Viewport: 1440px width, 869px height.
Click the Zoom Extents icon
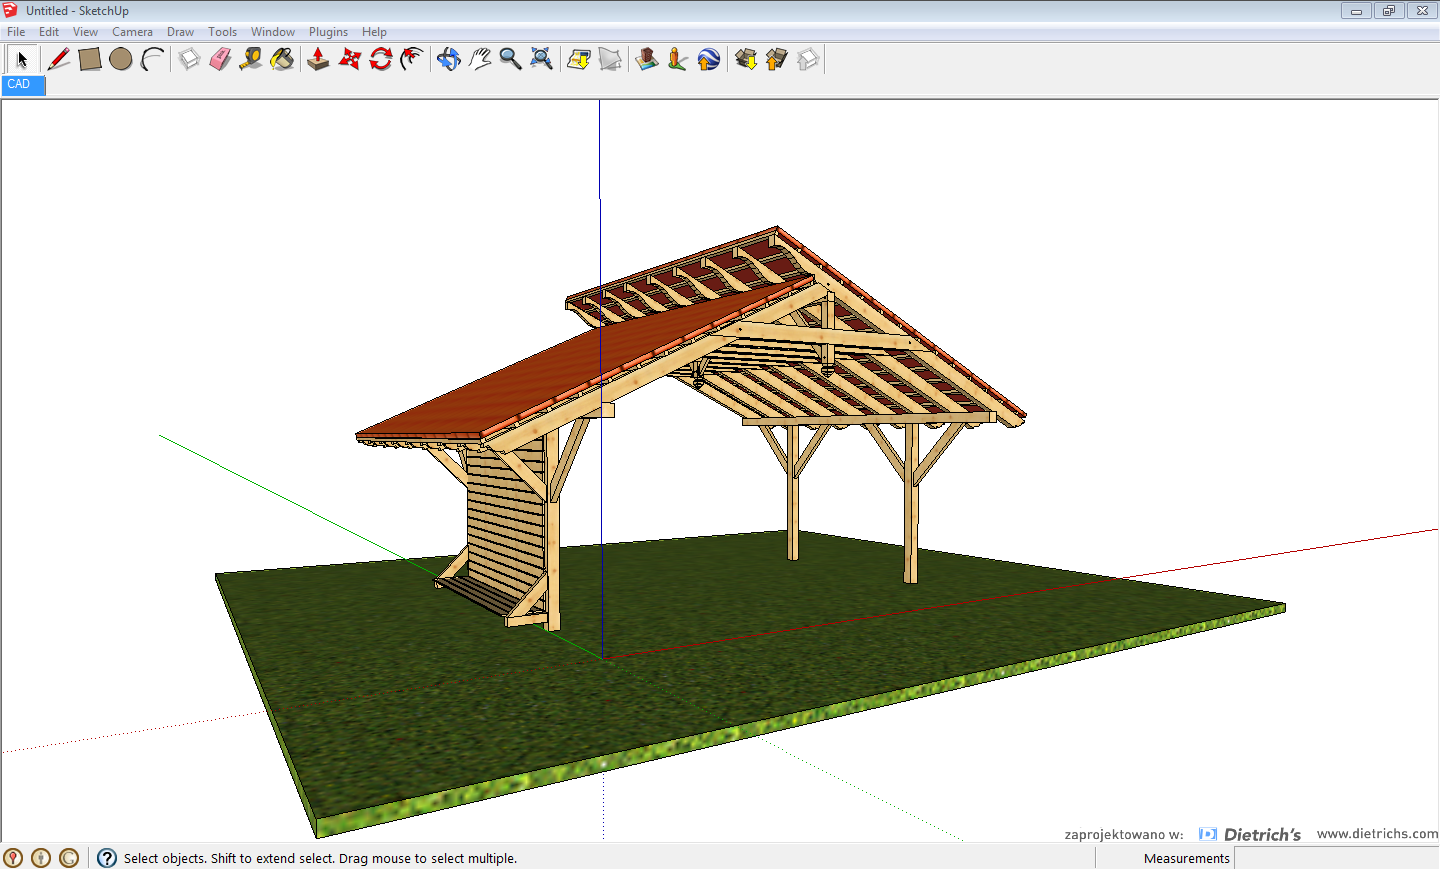pyautogui.click(x=541, y=59)
